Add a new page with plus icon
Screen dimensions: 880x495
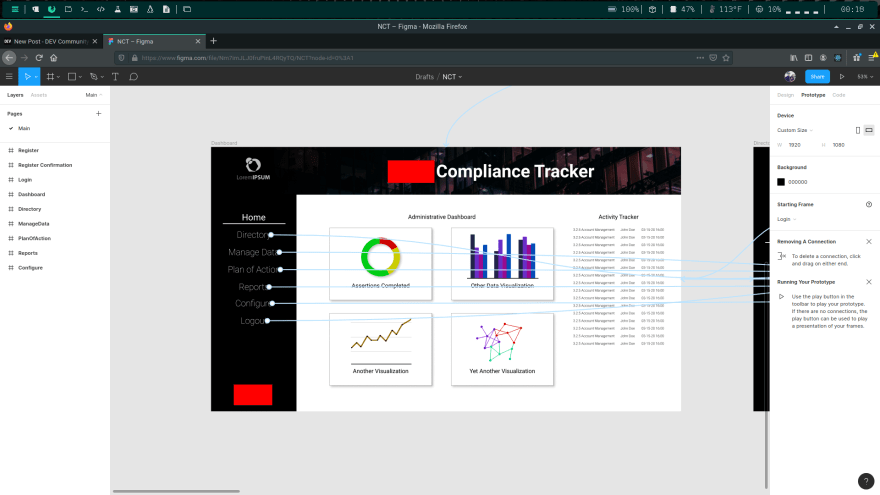(x=98, y=113)
